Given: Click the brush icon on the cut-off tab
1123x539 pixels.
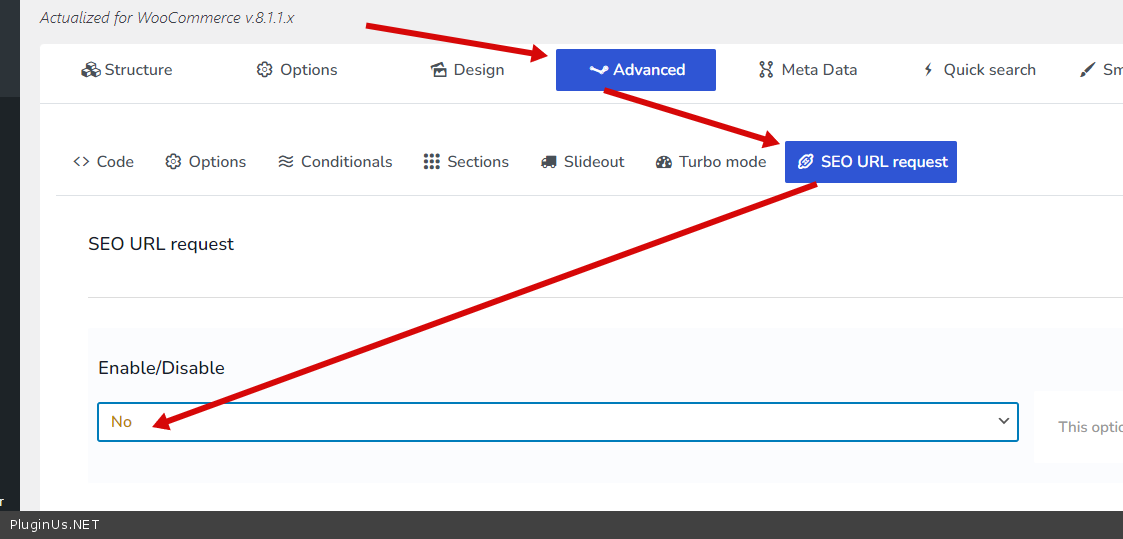Looking at the screenshot, I should [1088, 70].
